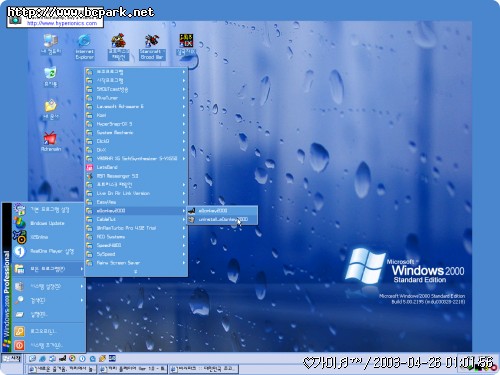Select RealOne Player entry in Start menu

pos(48,251)
